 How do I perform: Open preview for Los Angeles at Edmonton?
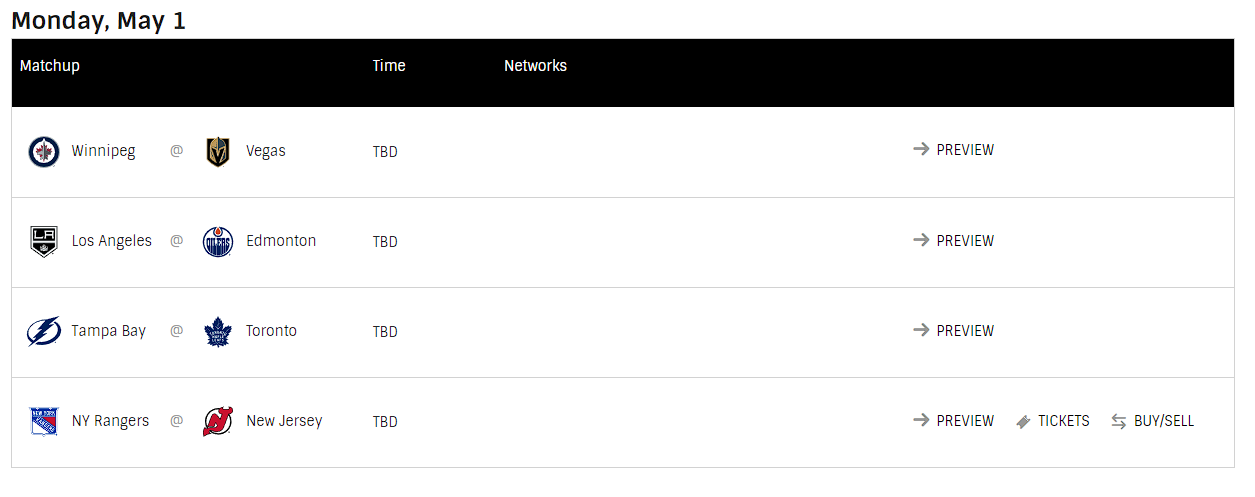click(954, 241)
